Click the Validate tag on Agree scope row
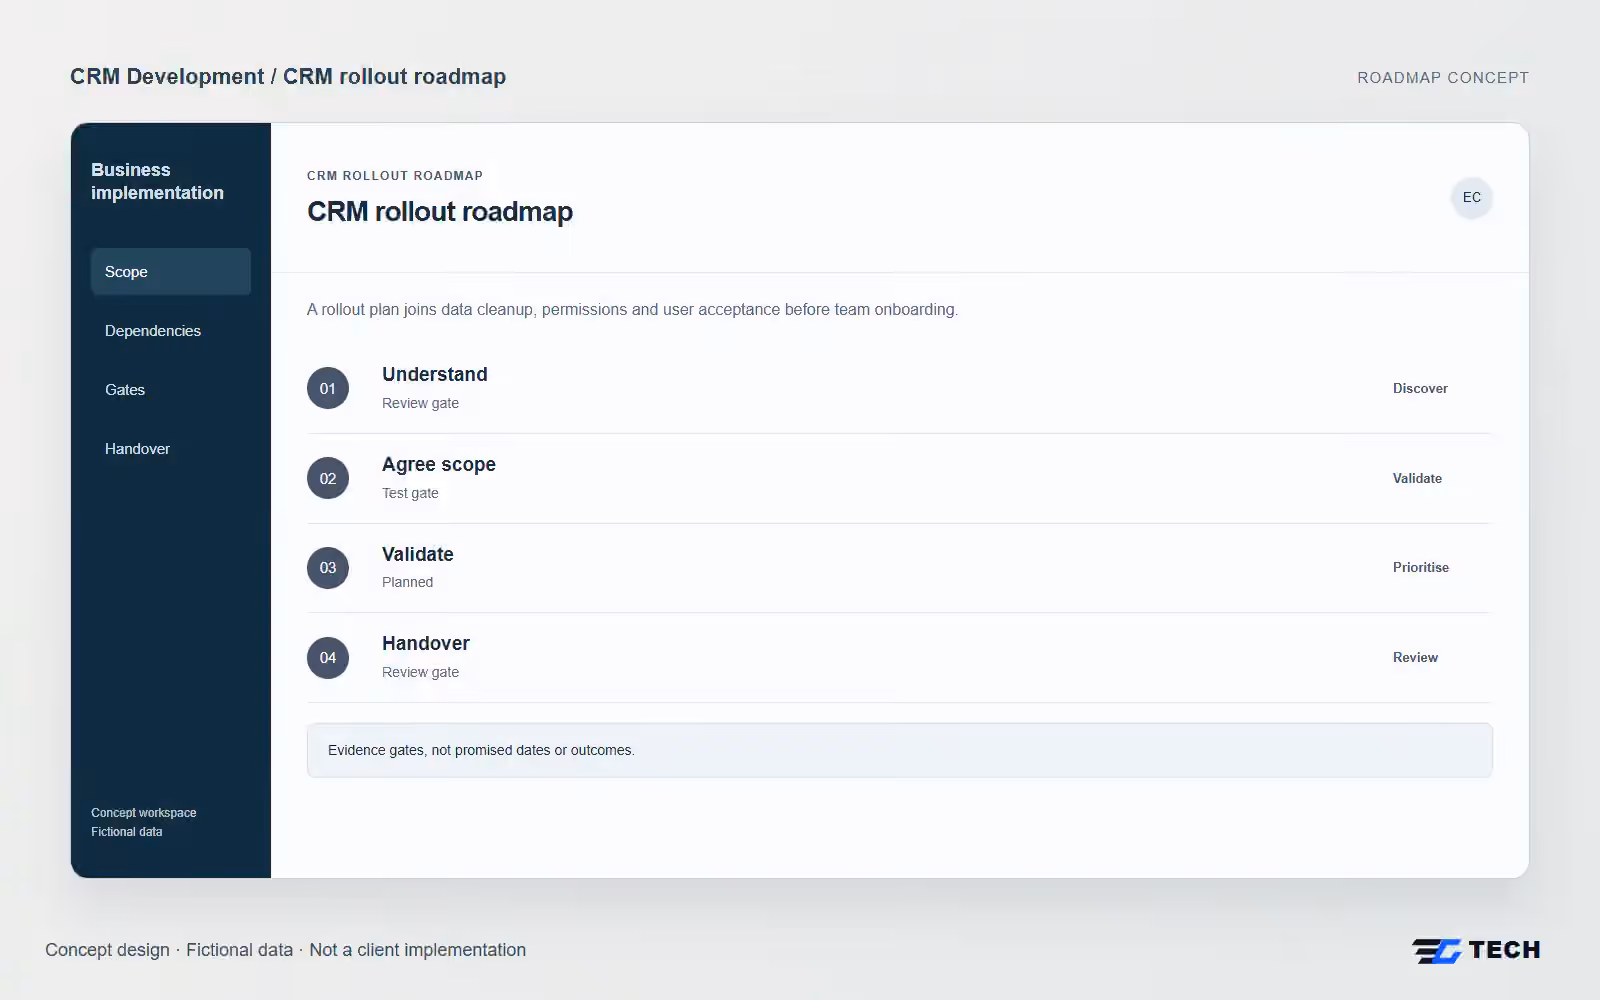1600x1000 pixels. [1417, 478]
